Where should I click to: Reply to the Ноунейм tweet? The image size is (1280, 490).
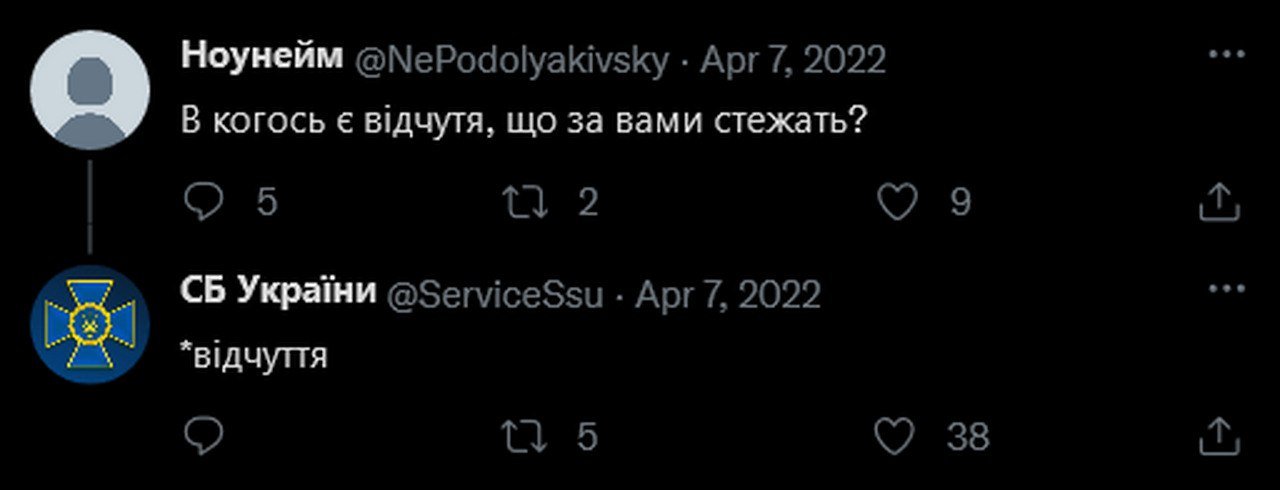pos(206,203)
